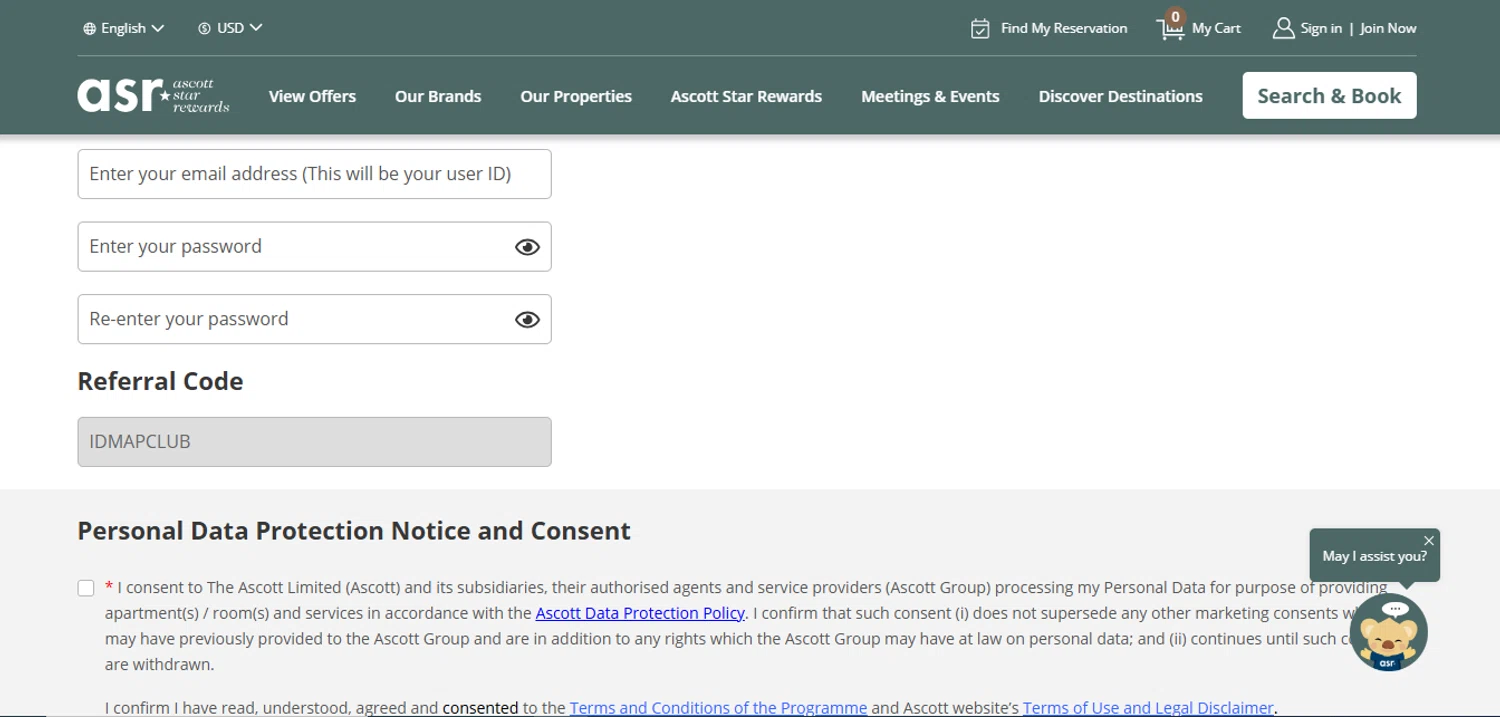The width and height of the screenshot is (1500, 717).
Task: Click the Ascott Star Rewards logo
Action: (x=153, y=95)
